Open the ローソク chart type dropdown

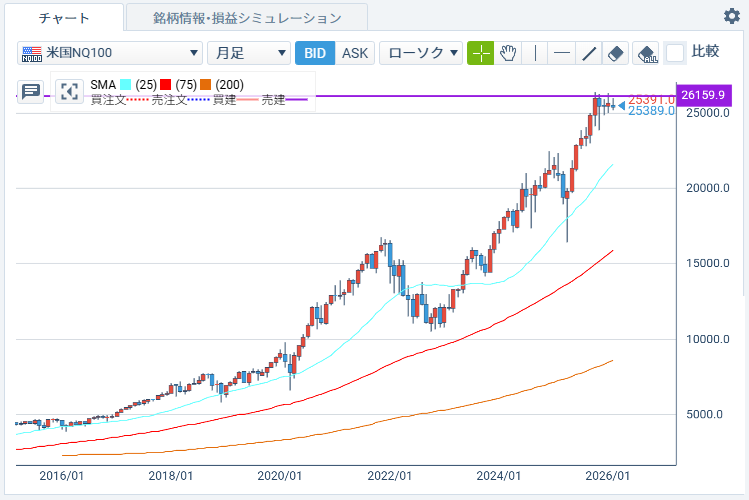tap(421, 53)
